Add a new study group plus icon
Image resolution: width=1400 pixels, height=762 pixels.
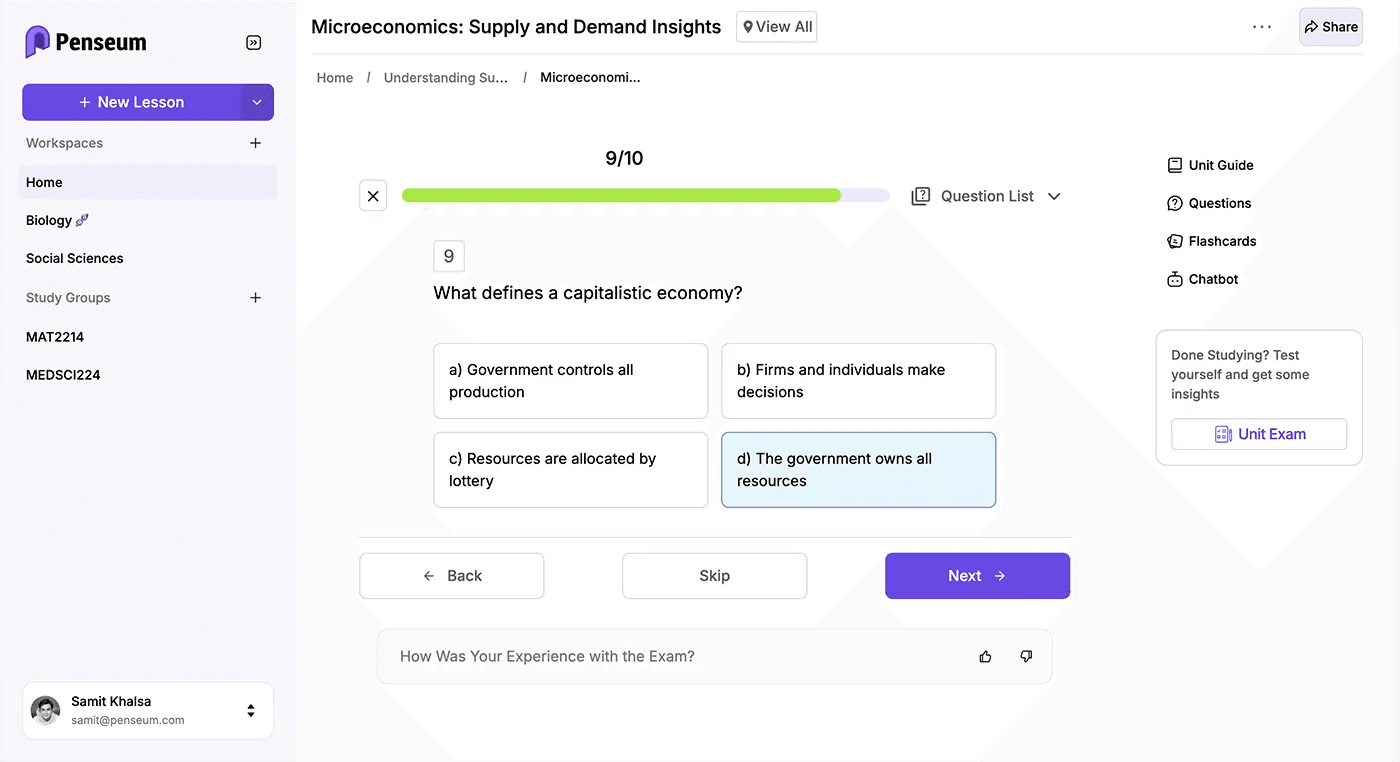[255, 298]
